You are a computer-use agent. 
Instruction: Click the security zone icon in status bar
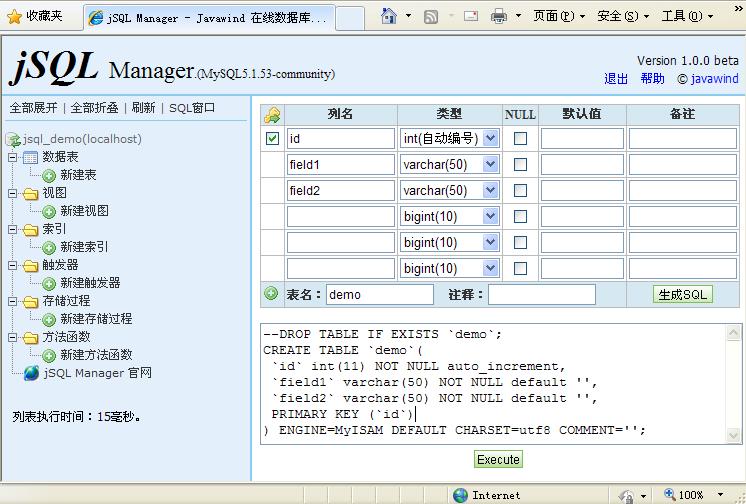[x=626, y=496]
